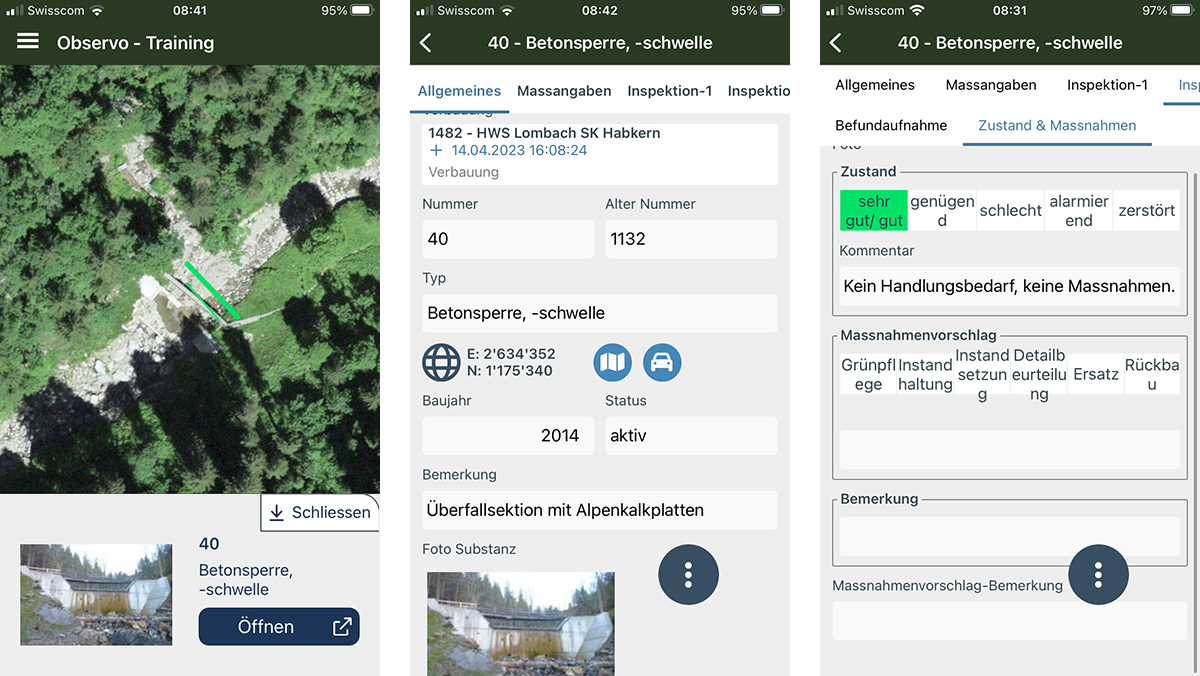The height and width of the screenshot is (676, 1200).
Task: Select condition 'sehr gut/ gut'
Action: coord(873,211)
